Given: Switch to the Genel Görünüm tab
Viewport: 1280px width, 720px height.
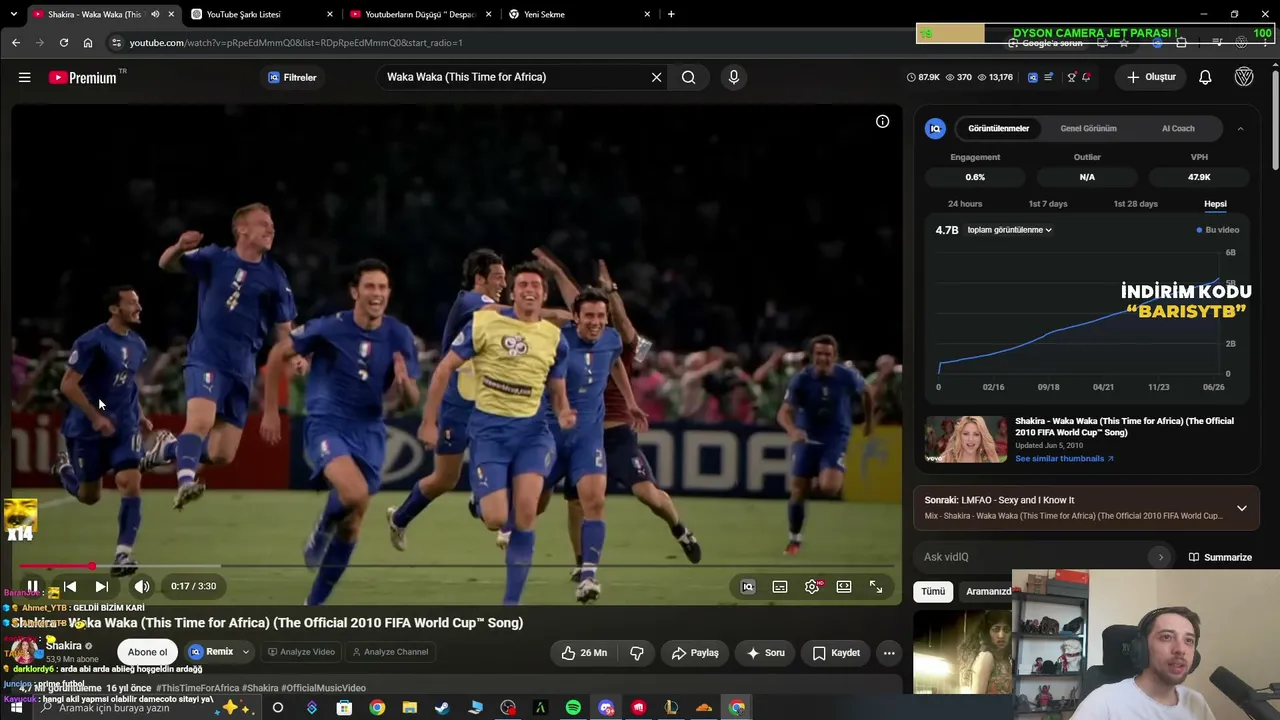Looking at the screenshot, I should click(x=1088, y=128).
